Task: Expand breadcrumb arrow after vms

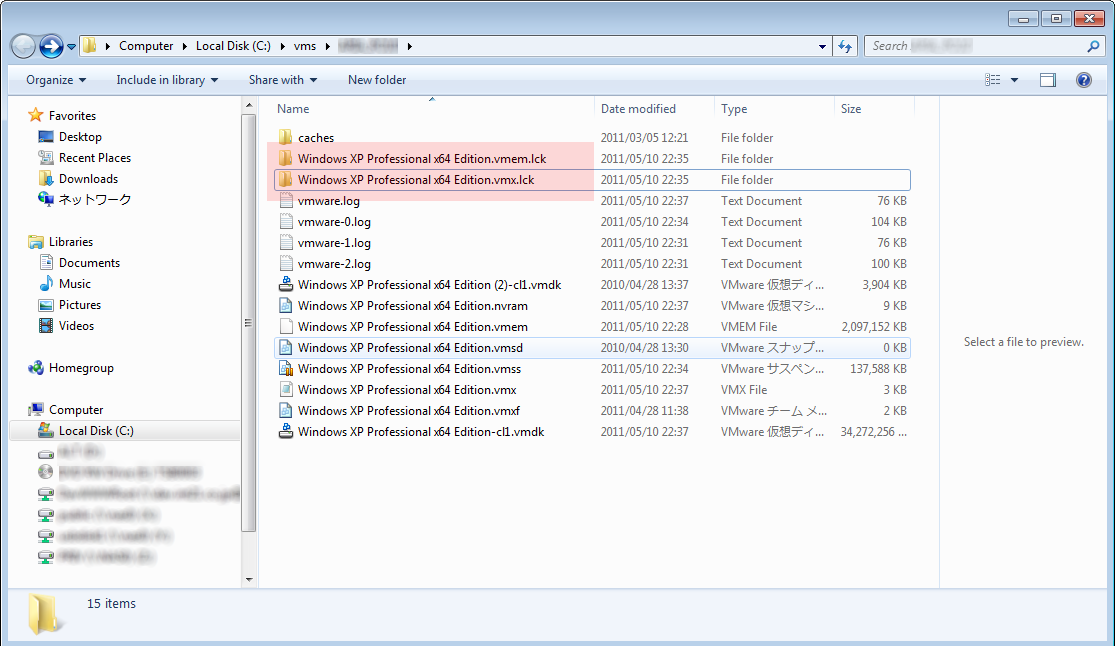Action: 328,46
